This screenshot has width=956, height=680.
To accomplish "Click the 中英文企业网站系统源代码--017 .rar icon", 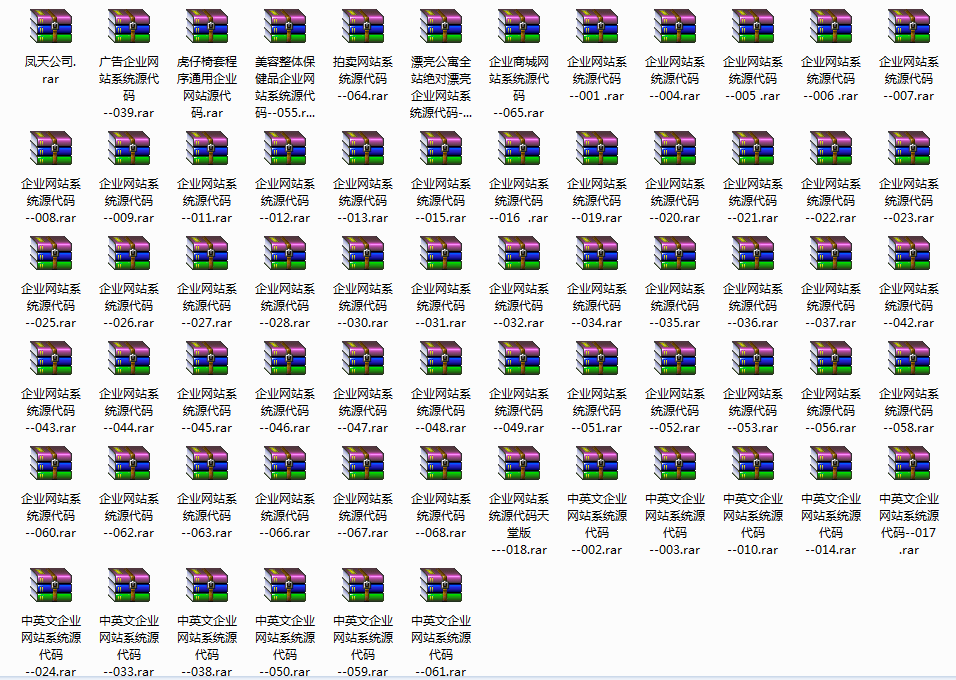I will pos(910,463).
